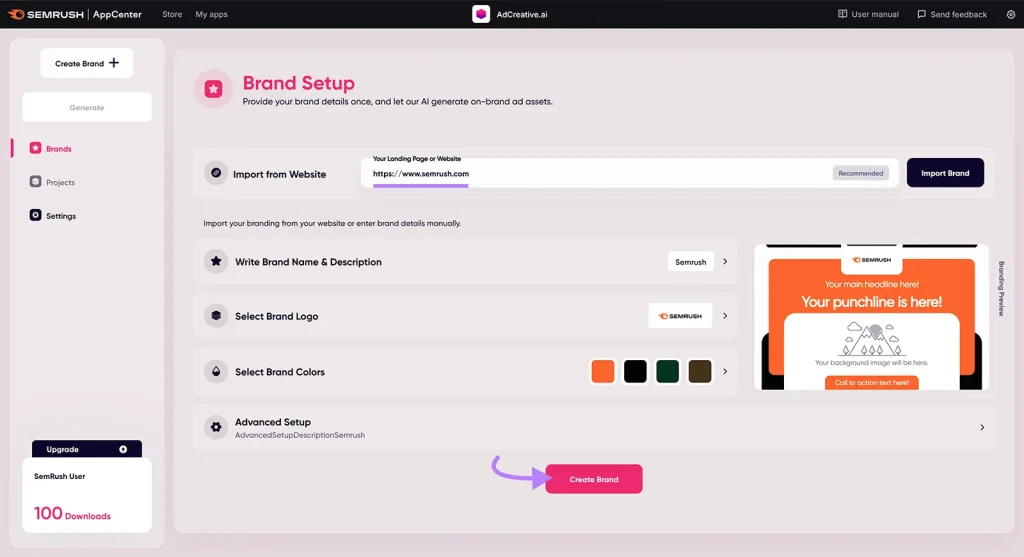Click the star icon for Brand Name & Description

(215, 262)
